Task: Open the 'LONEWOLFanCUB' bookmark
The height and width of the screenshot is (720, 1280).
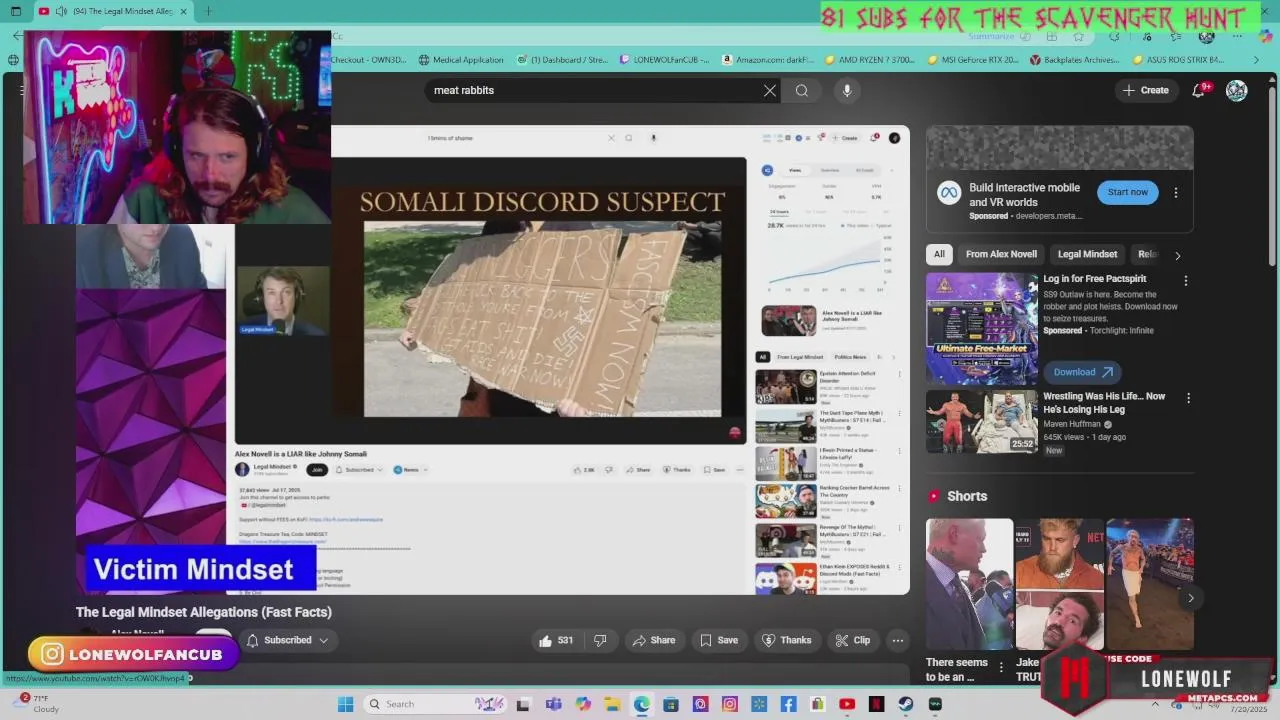Action: tap(664, 60)
